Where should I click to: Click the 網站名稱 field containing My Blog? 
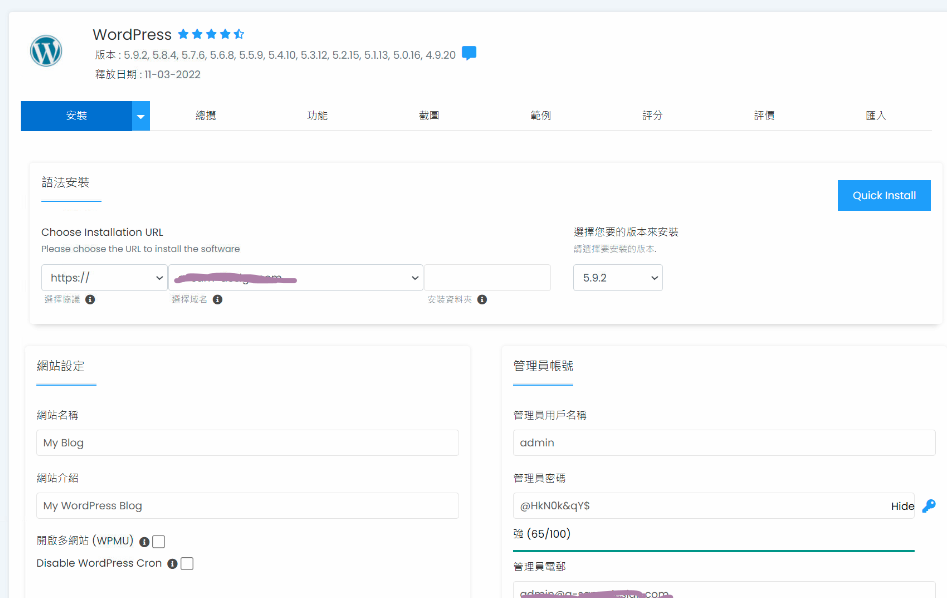[247, 443]
